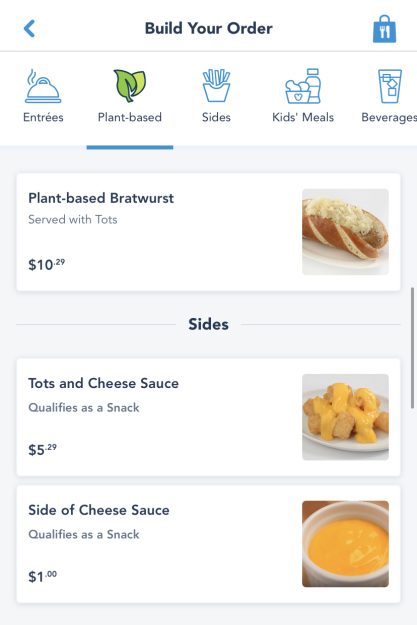The image size is (417, 625).
Task: Tap the Build Your Order title
Action: pos(208,28)
